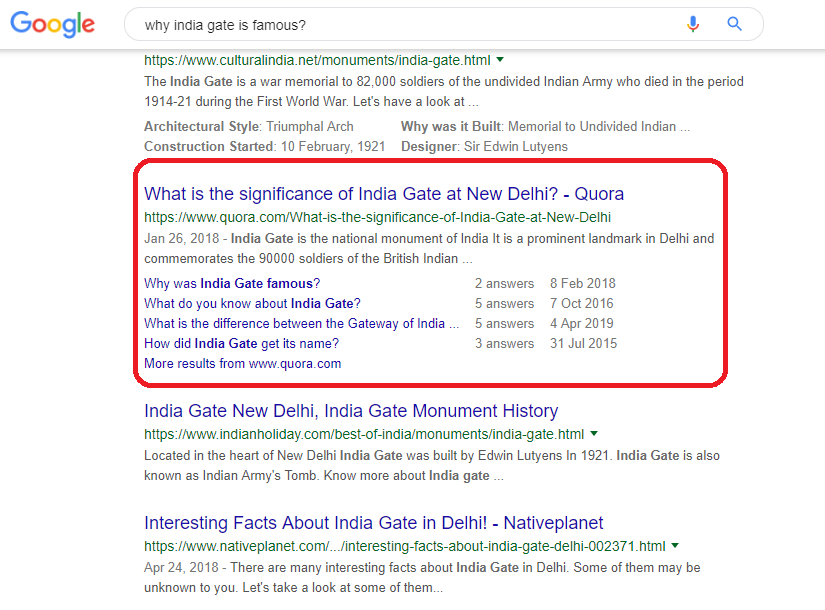Open 'What do you know about India Gate?'
The width and height of the screenshot is (825, 610).
point(252,304)
